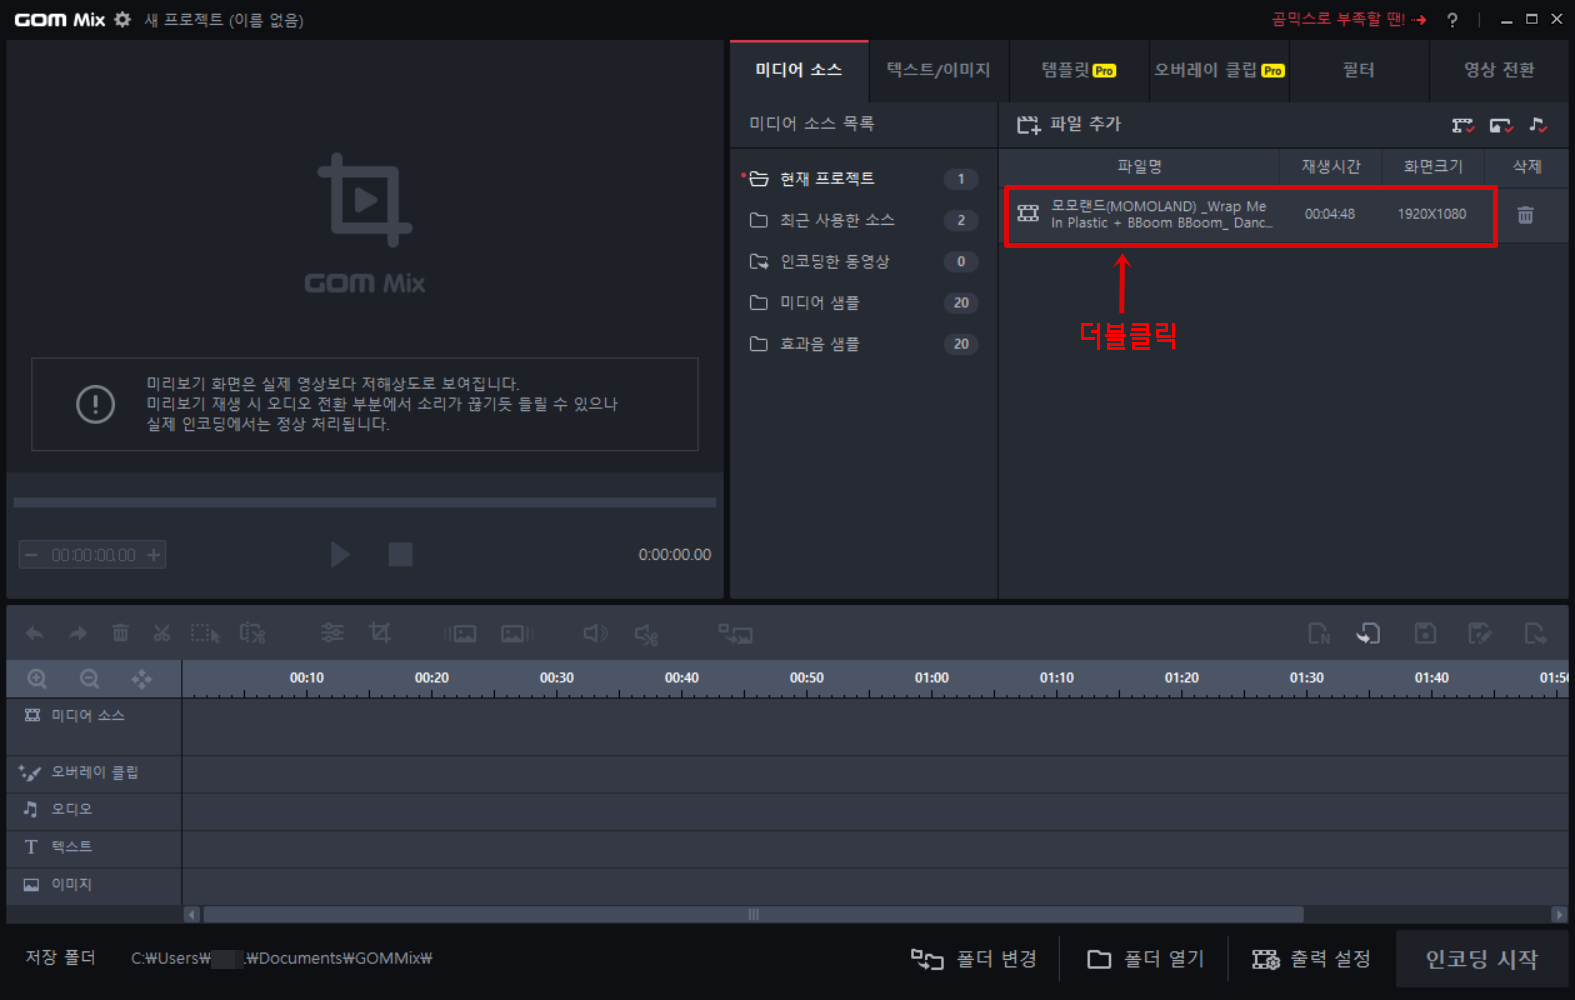
Task: Select the dashed-rectangle area selection tool
Action: click(205, 633)
